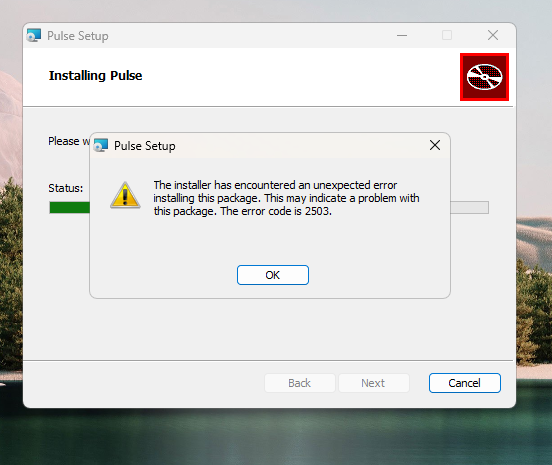Viewport: 552px width, 465px height.
Task: Click the disabled Next button
Action: click(x=374, y=383)
